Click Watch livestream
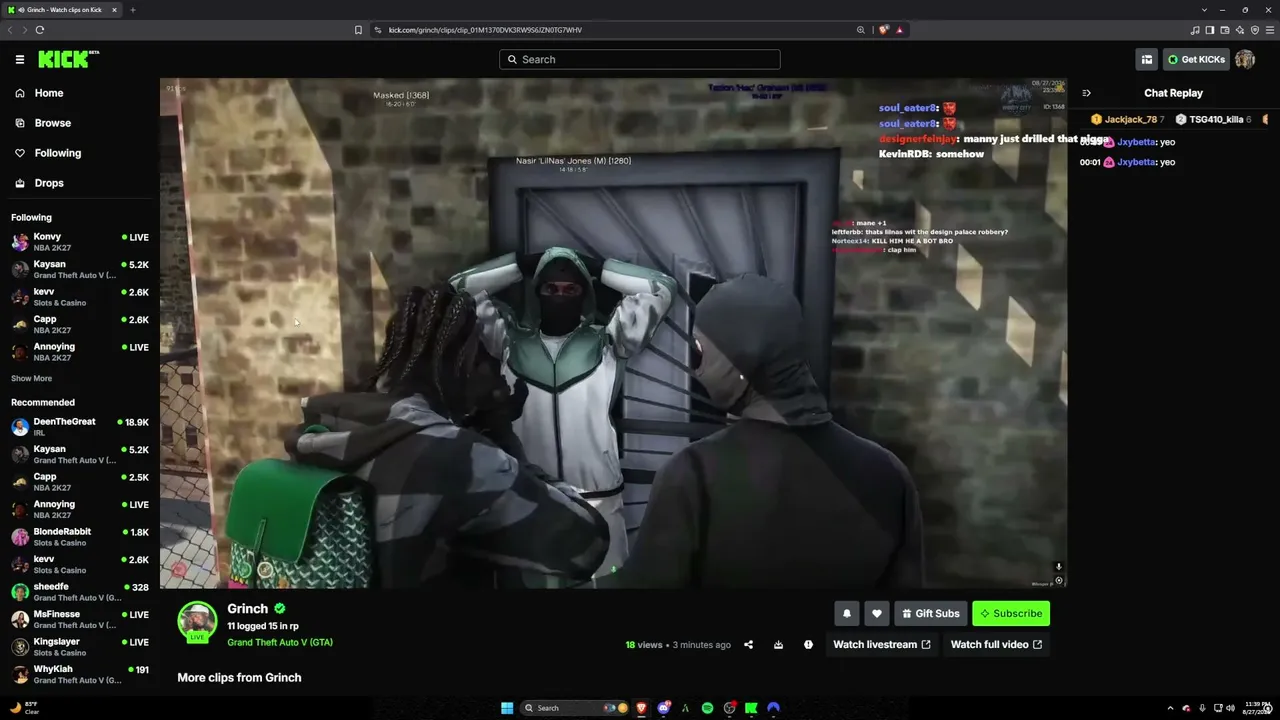The height and width of the screenshot is (720, 1280). coord(882,645)
